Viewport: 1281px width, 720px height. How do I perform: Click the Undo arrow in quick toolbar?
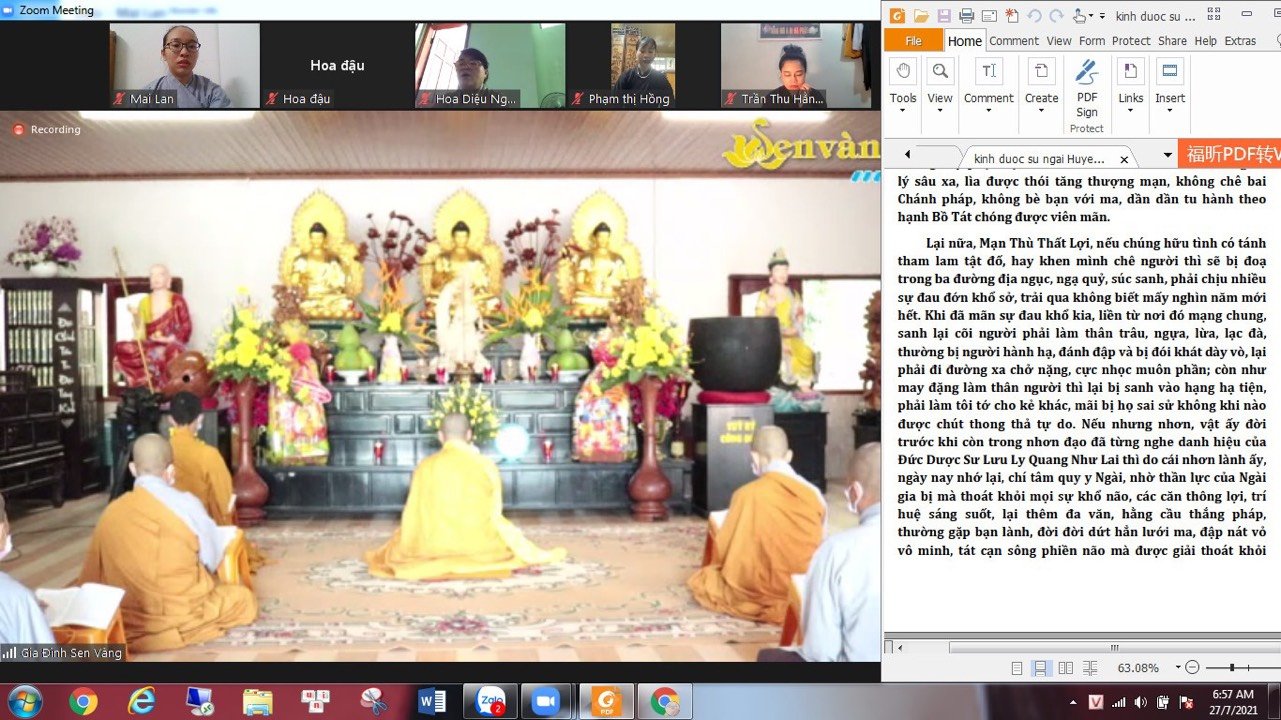point(1035,15)
